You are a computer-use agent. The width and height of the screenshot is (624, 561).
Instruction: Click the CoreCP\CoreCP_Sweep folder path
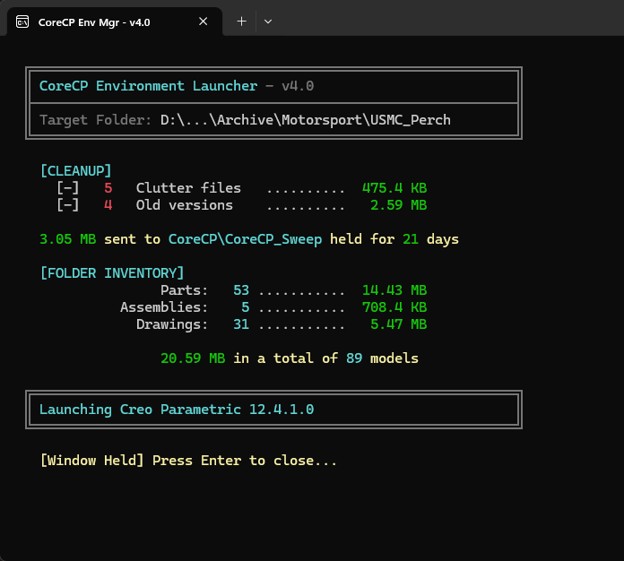[245, 239]
